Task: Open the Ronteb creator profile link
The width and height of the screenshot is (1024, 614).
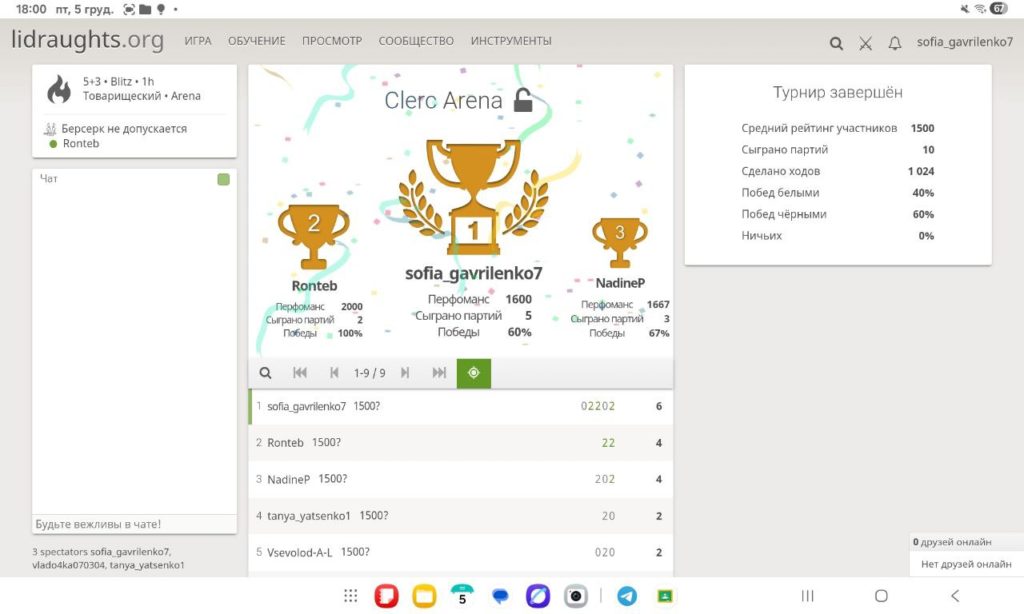Action: 81,144
